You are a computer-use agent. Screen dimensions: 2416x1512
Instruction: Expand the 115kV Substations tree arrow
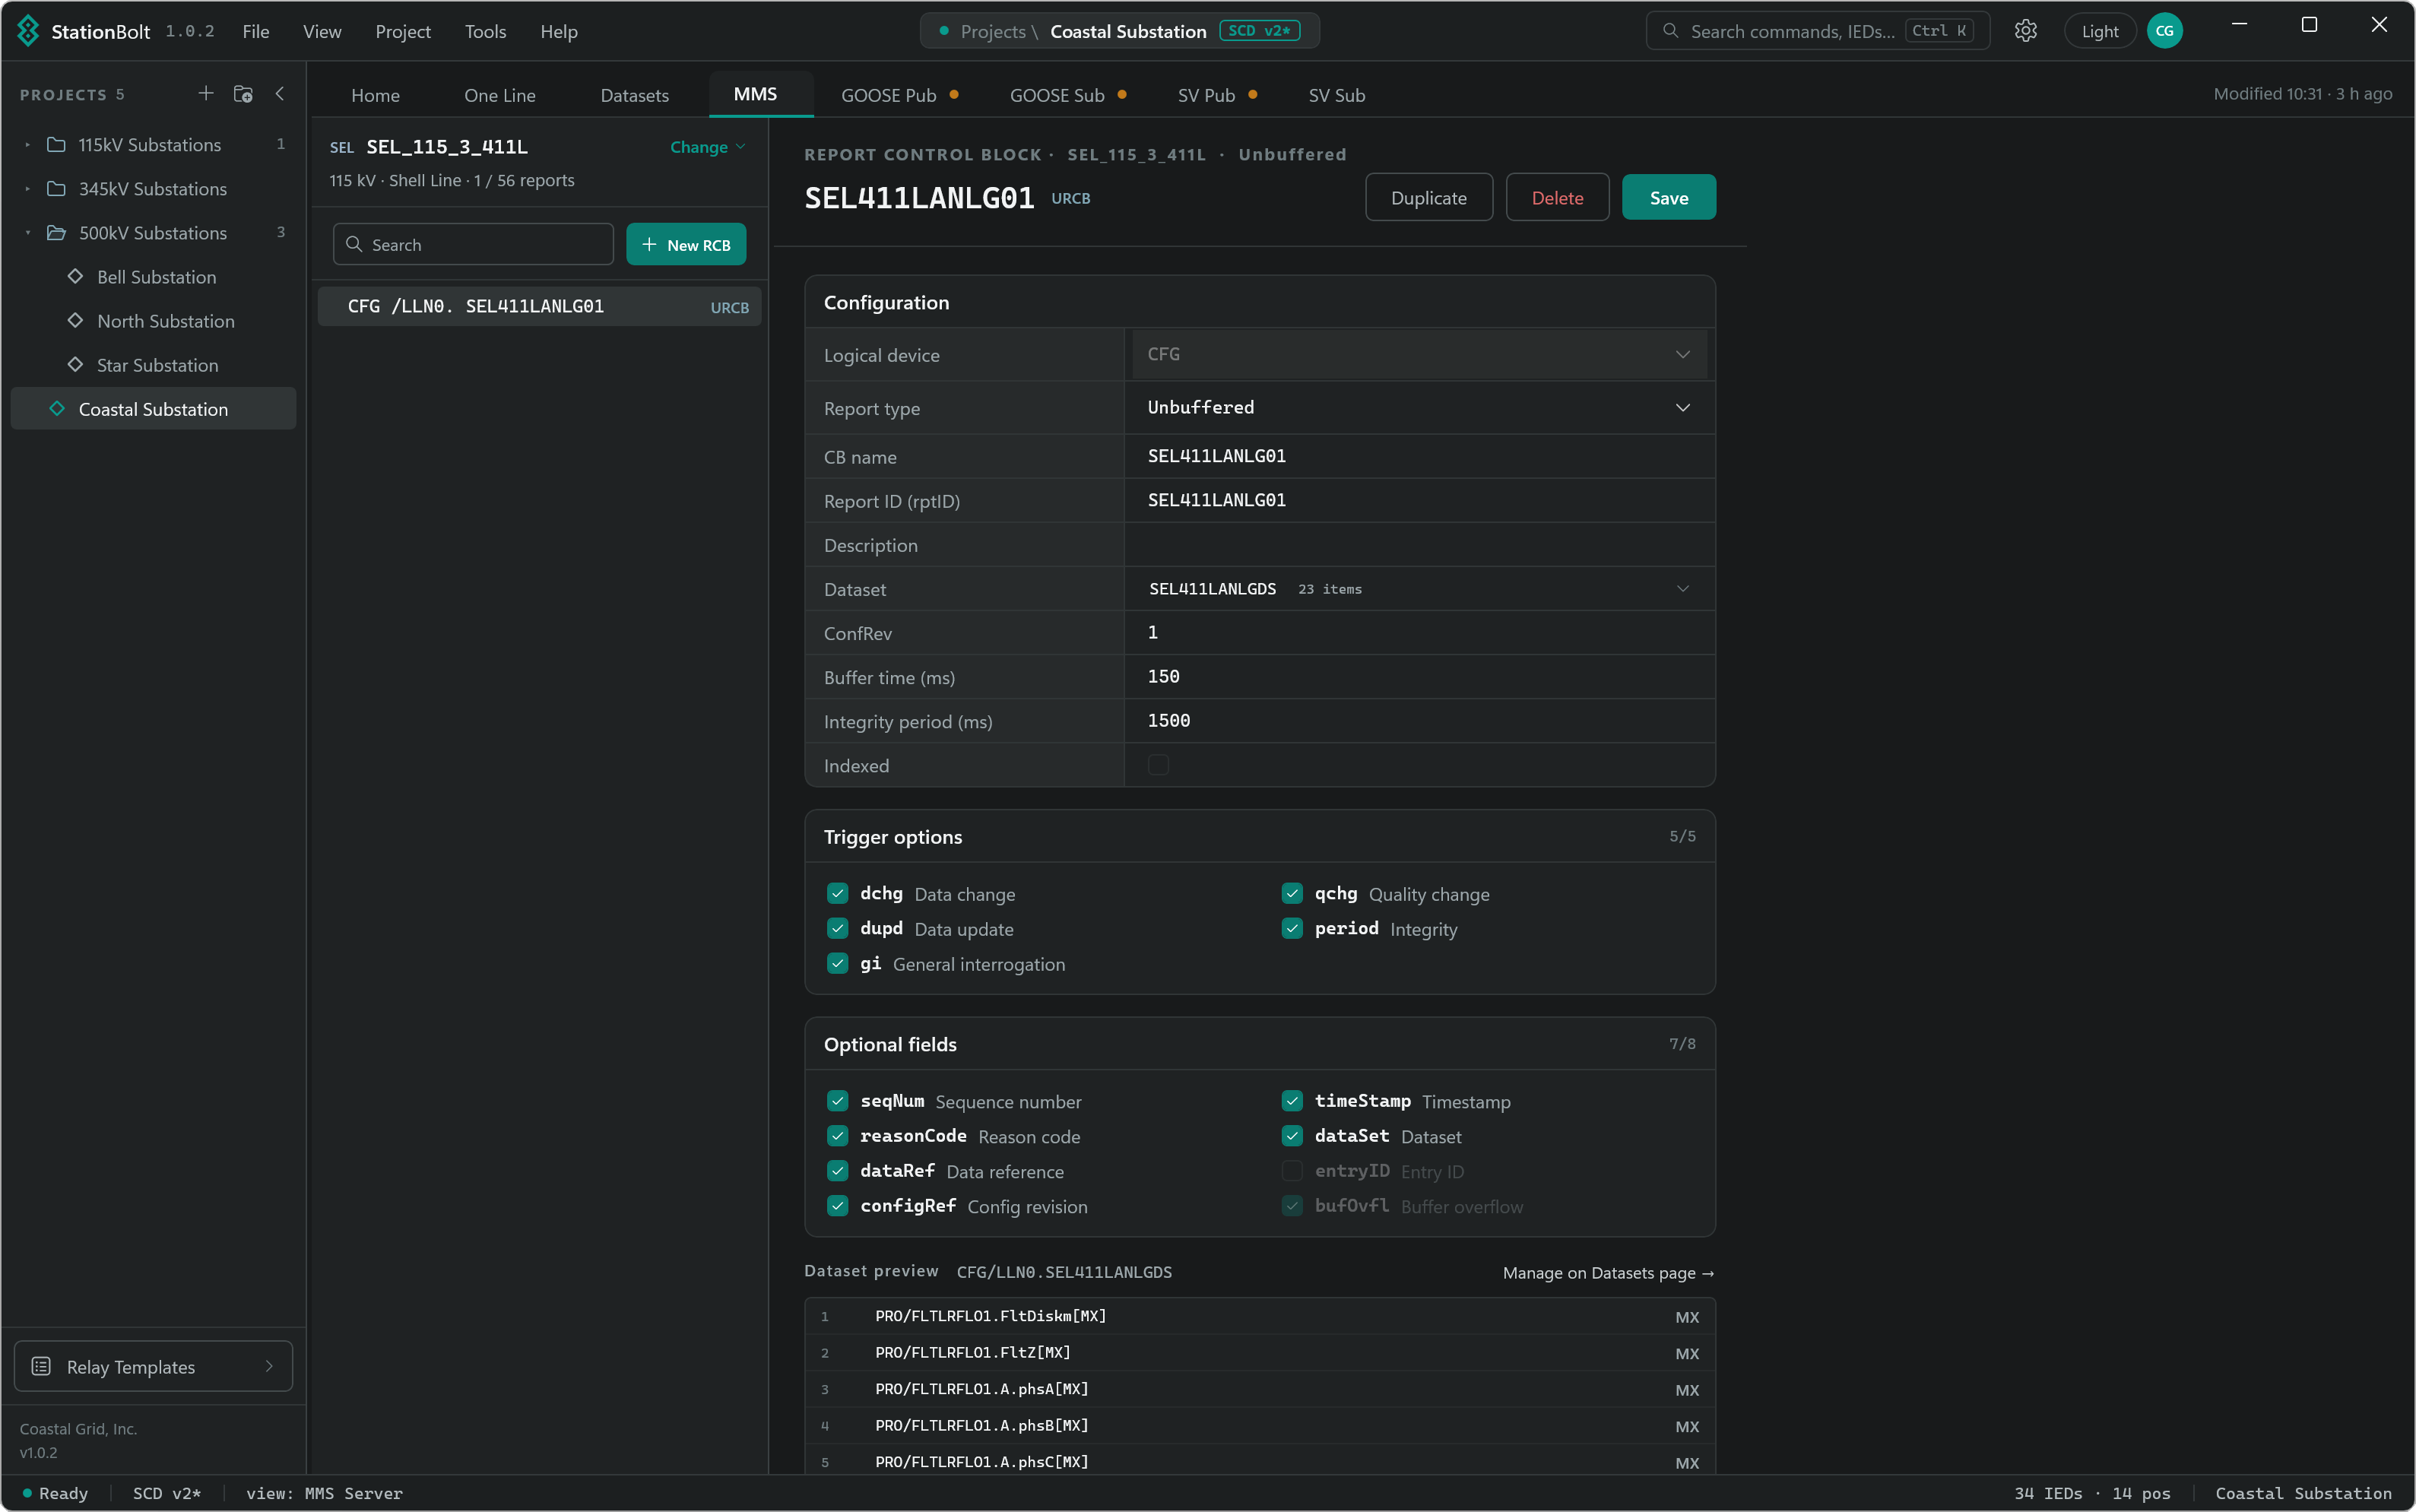coord(27,145)
